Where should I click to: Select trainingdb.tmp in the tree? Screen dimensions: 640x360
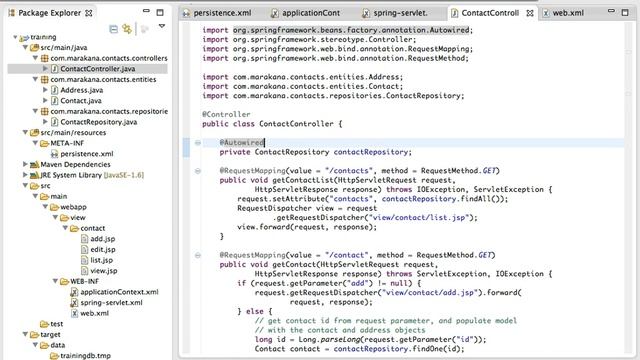[x=85, y=356]
